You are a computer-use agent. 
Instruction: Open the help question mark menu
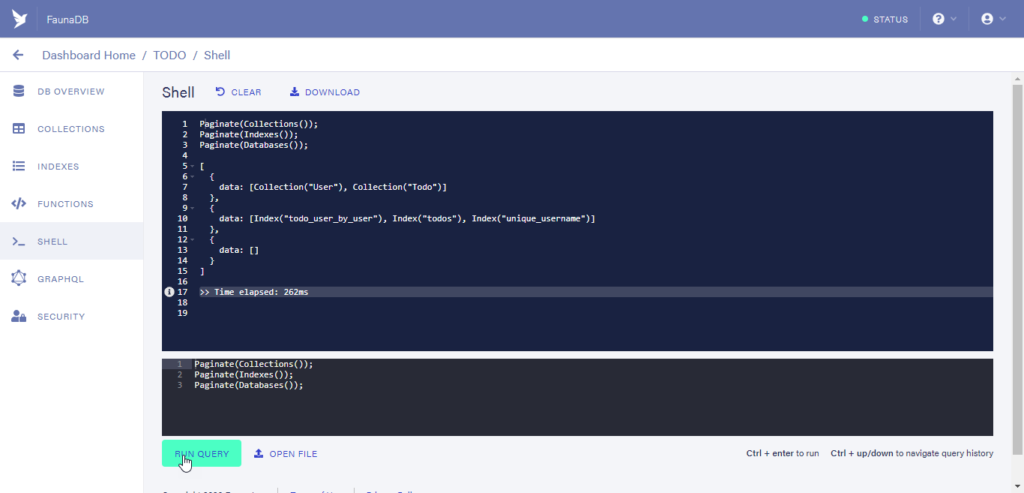point(944,19)
